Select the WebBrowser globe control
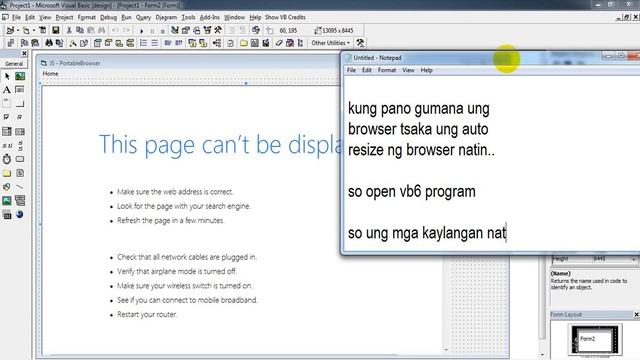 [x=20, y=214]
